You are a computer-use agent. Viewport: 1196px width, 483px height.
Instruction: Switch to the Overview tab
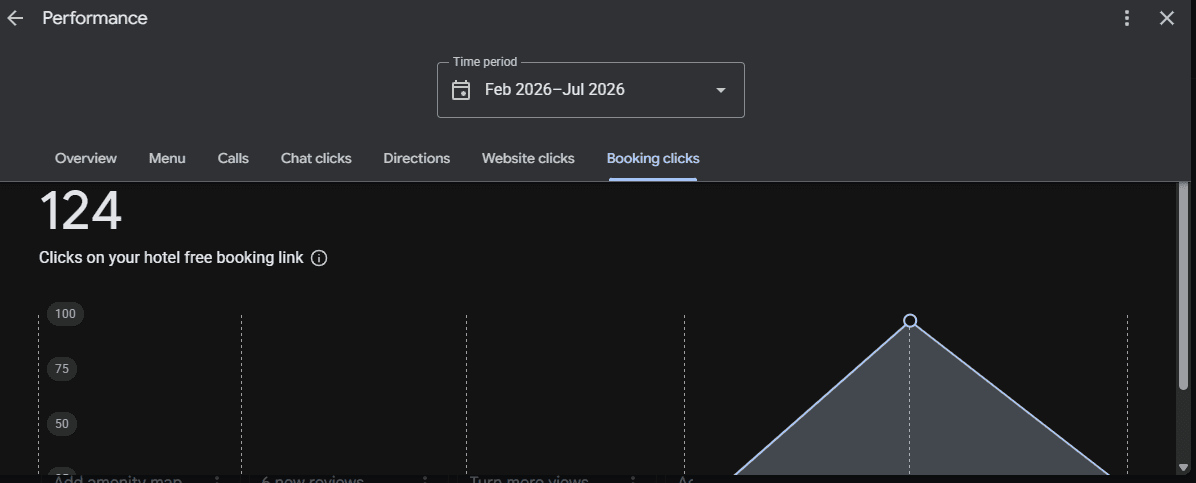[x=85, y=159]
